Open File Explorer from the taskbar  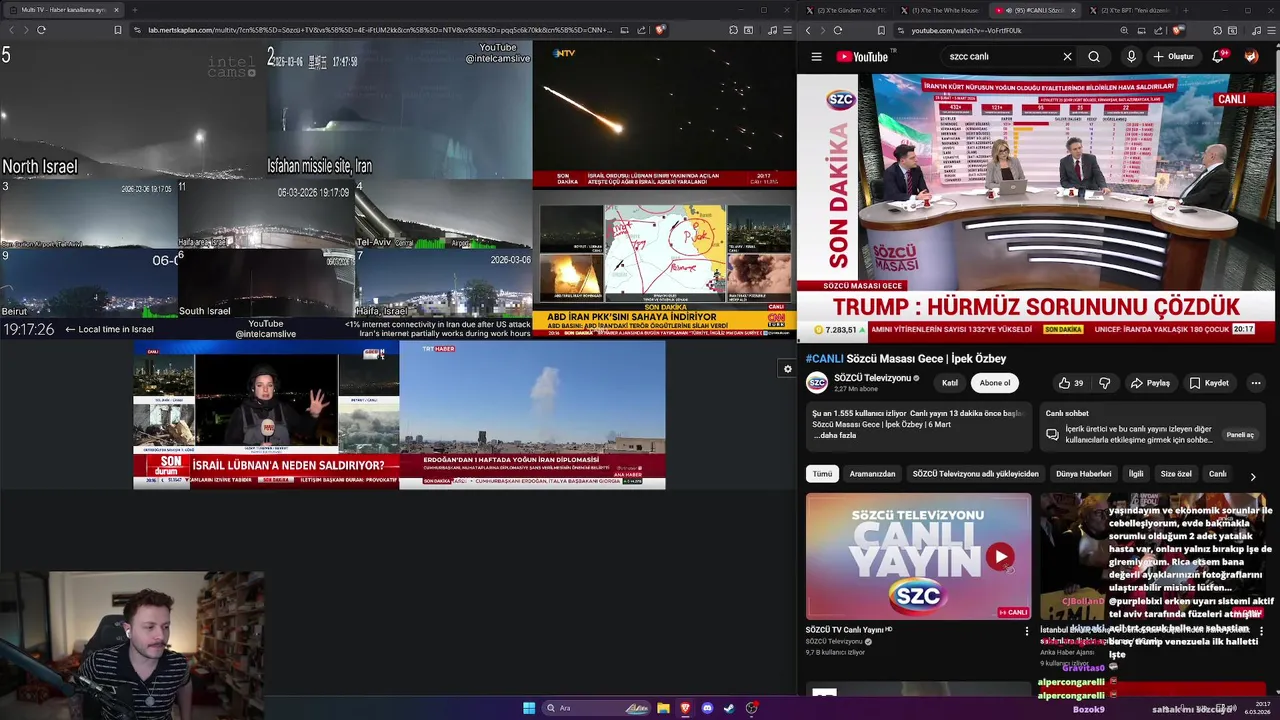click(663, 708)
